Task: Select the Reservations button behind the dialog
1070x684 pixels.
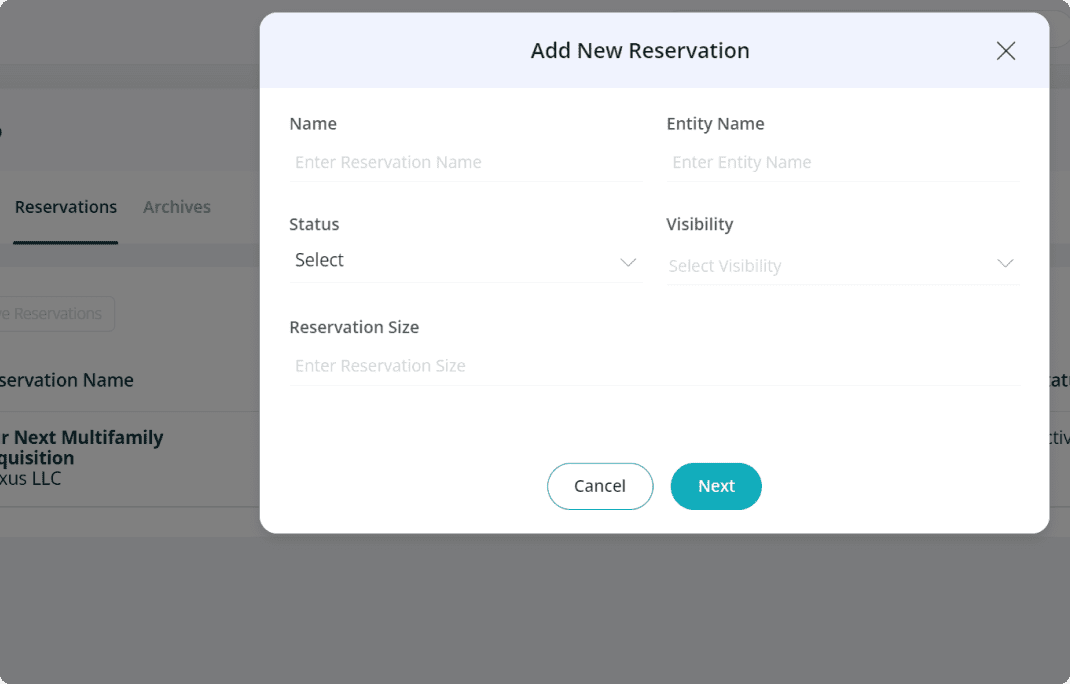Action: (x=55, y=313)
